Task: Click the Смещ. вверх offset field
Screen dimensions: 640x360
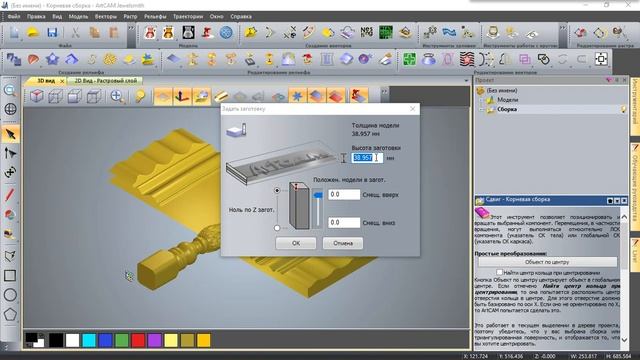Action: [344, 195]
